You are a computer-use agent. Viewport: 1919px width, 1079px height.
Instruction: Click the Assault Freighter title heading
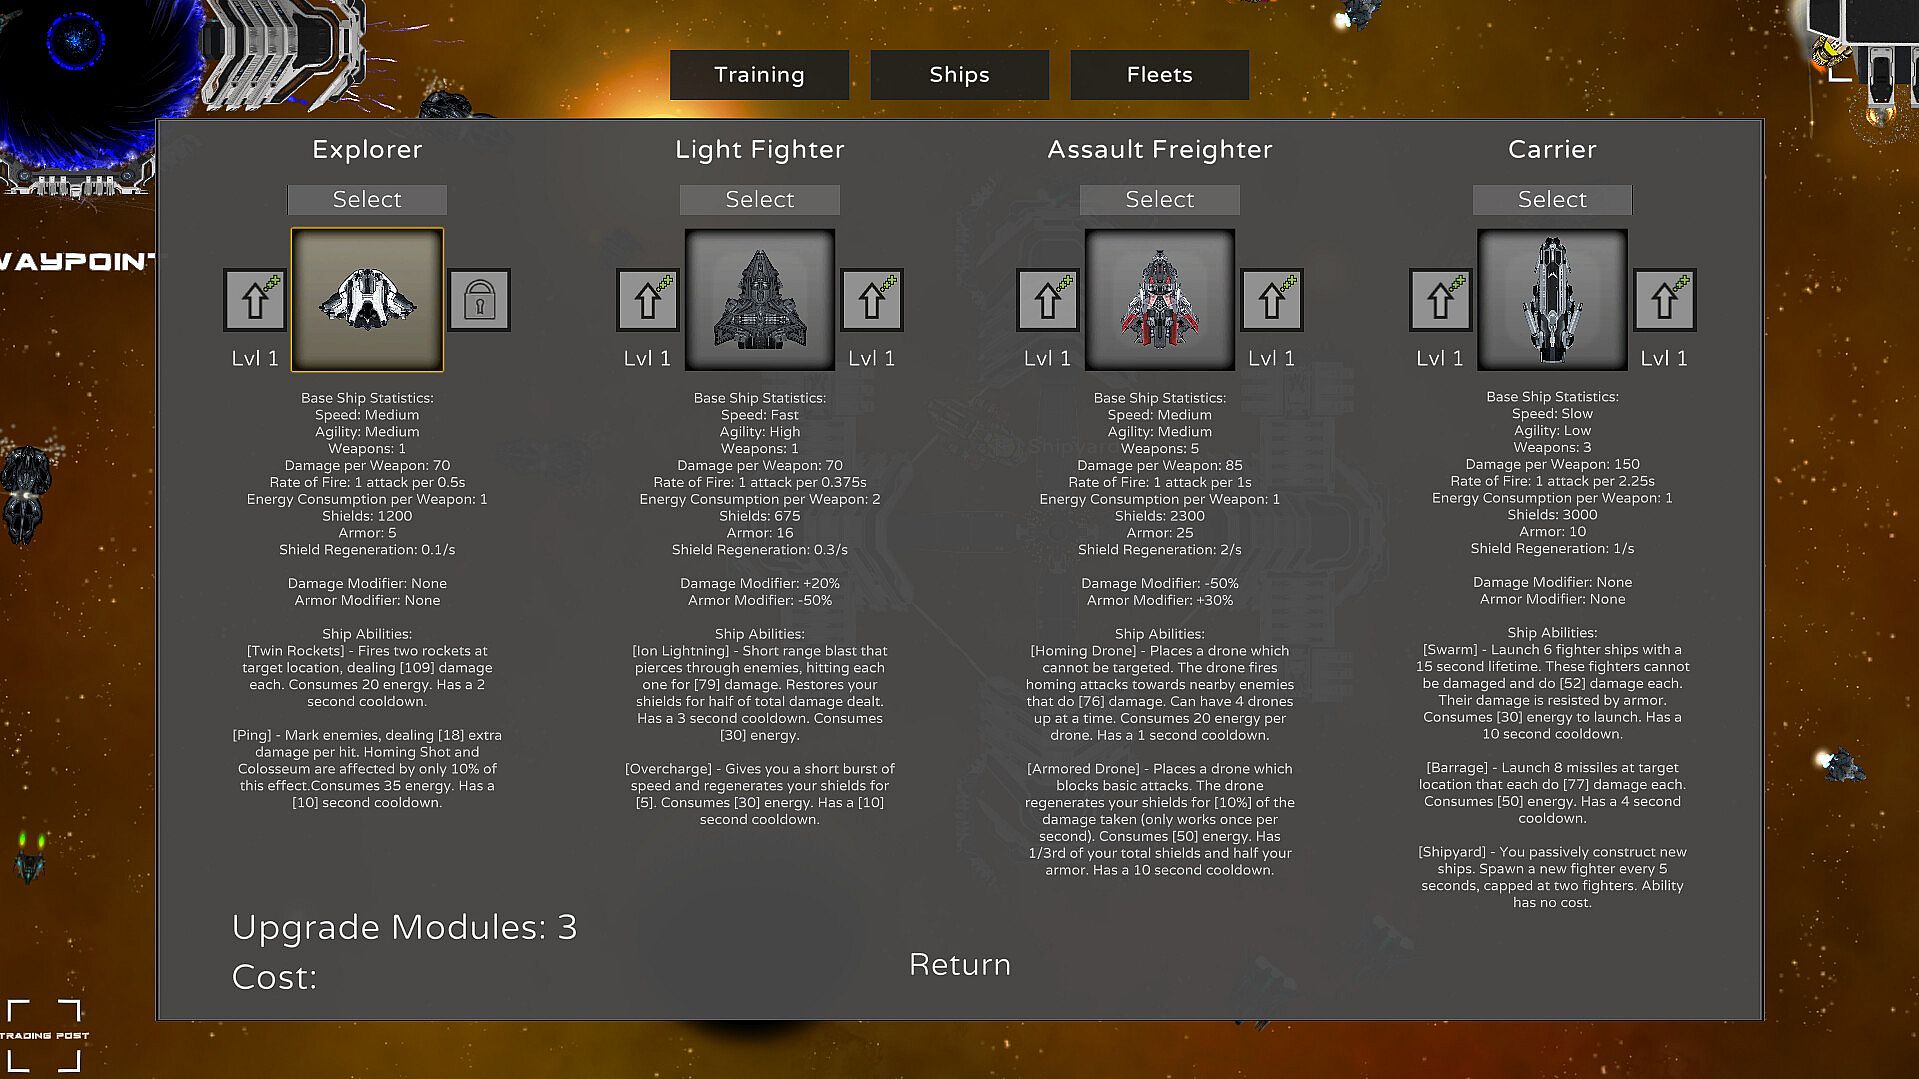point(1160,149)
